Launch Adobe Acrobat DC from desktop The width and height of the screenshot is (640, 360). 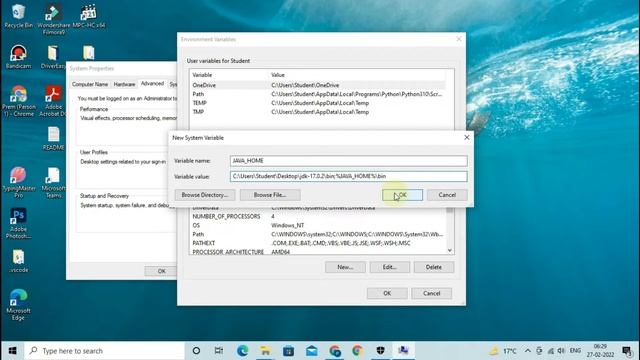pyautogui.click(x=53, y=101)
